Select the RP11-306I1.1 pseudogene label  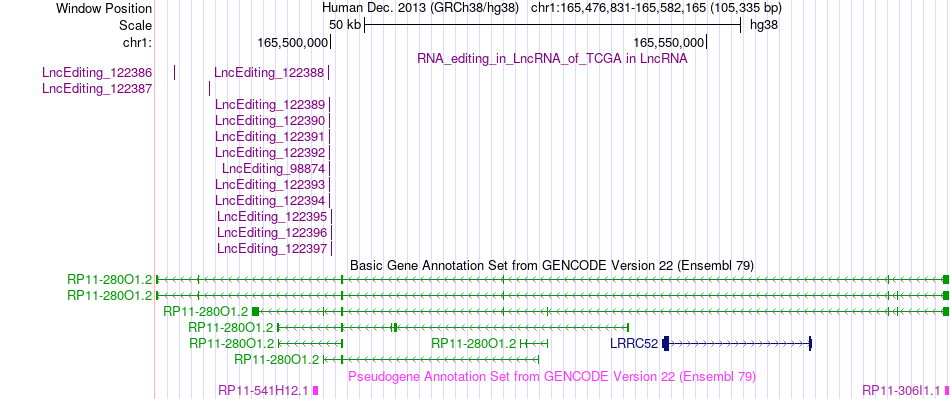click(902, 390)
